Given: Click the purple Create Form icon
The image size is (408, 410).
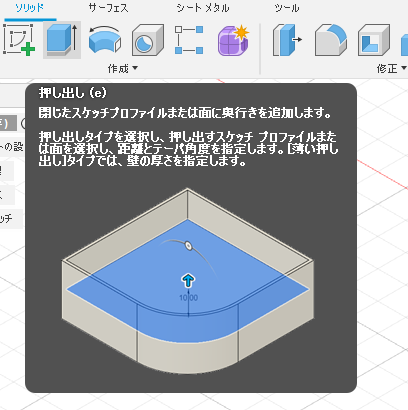Looking at the screenshot, I should coord(234,40).
